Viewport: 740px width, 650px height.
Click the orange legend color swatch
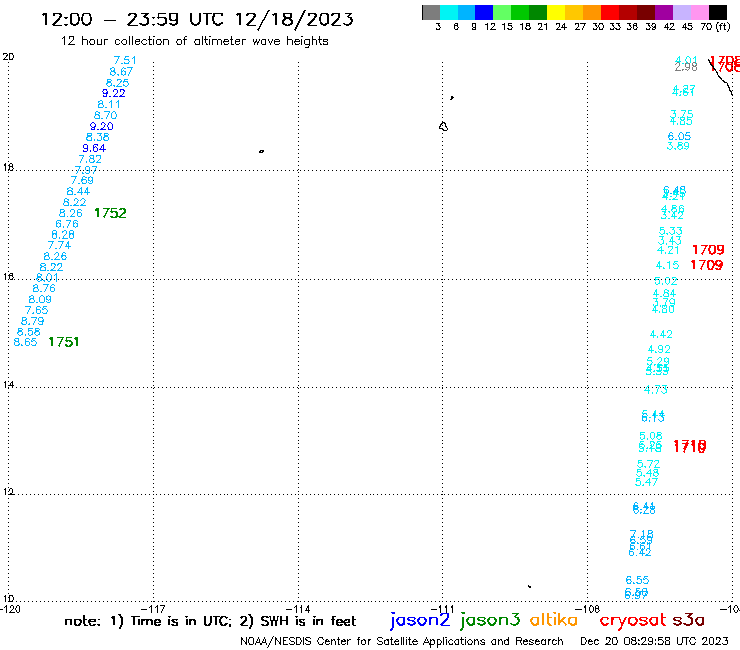[591, 12]
